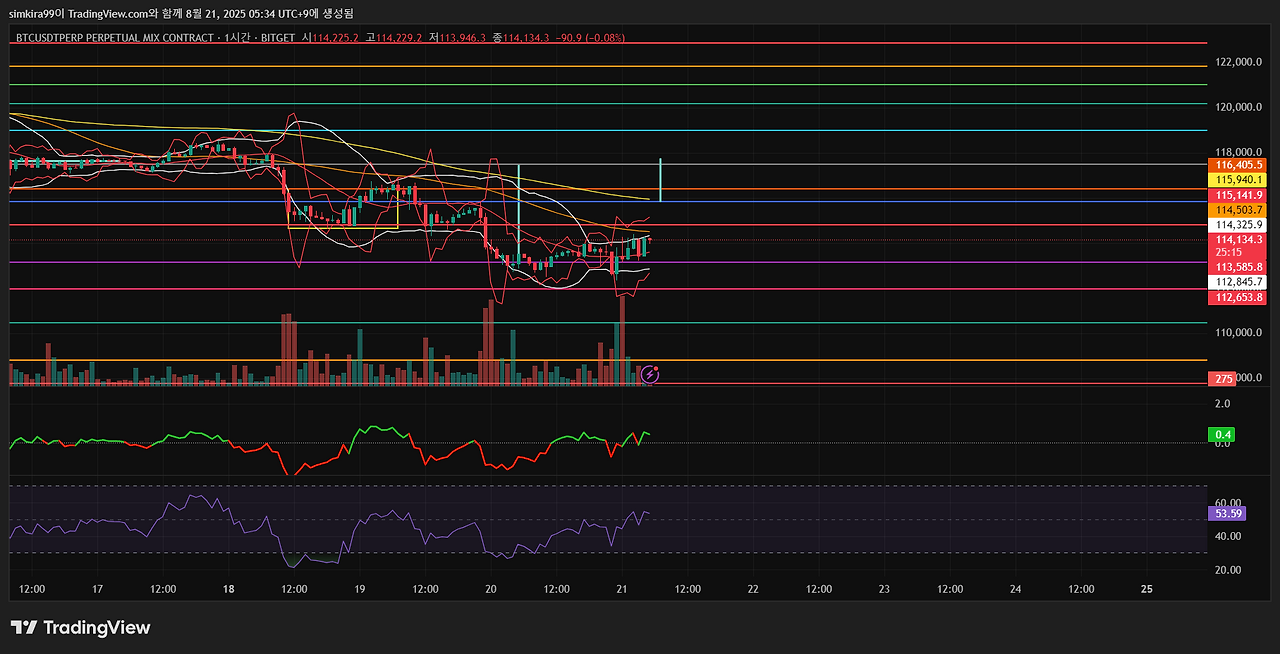Click the 120,000.0 price axis label
Viewport: 1280px width, 654px height.
click(x=1238, y=107)
